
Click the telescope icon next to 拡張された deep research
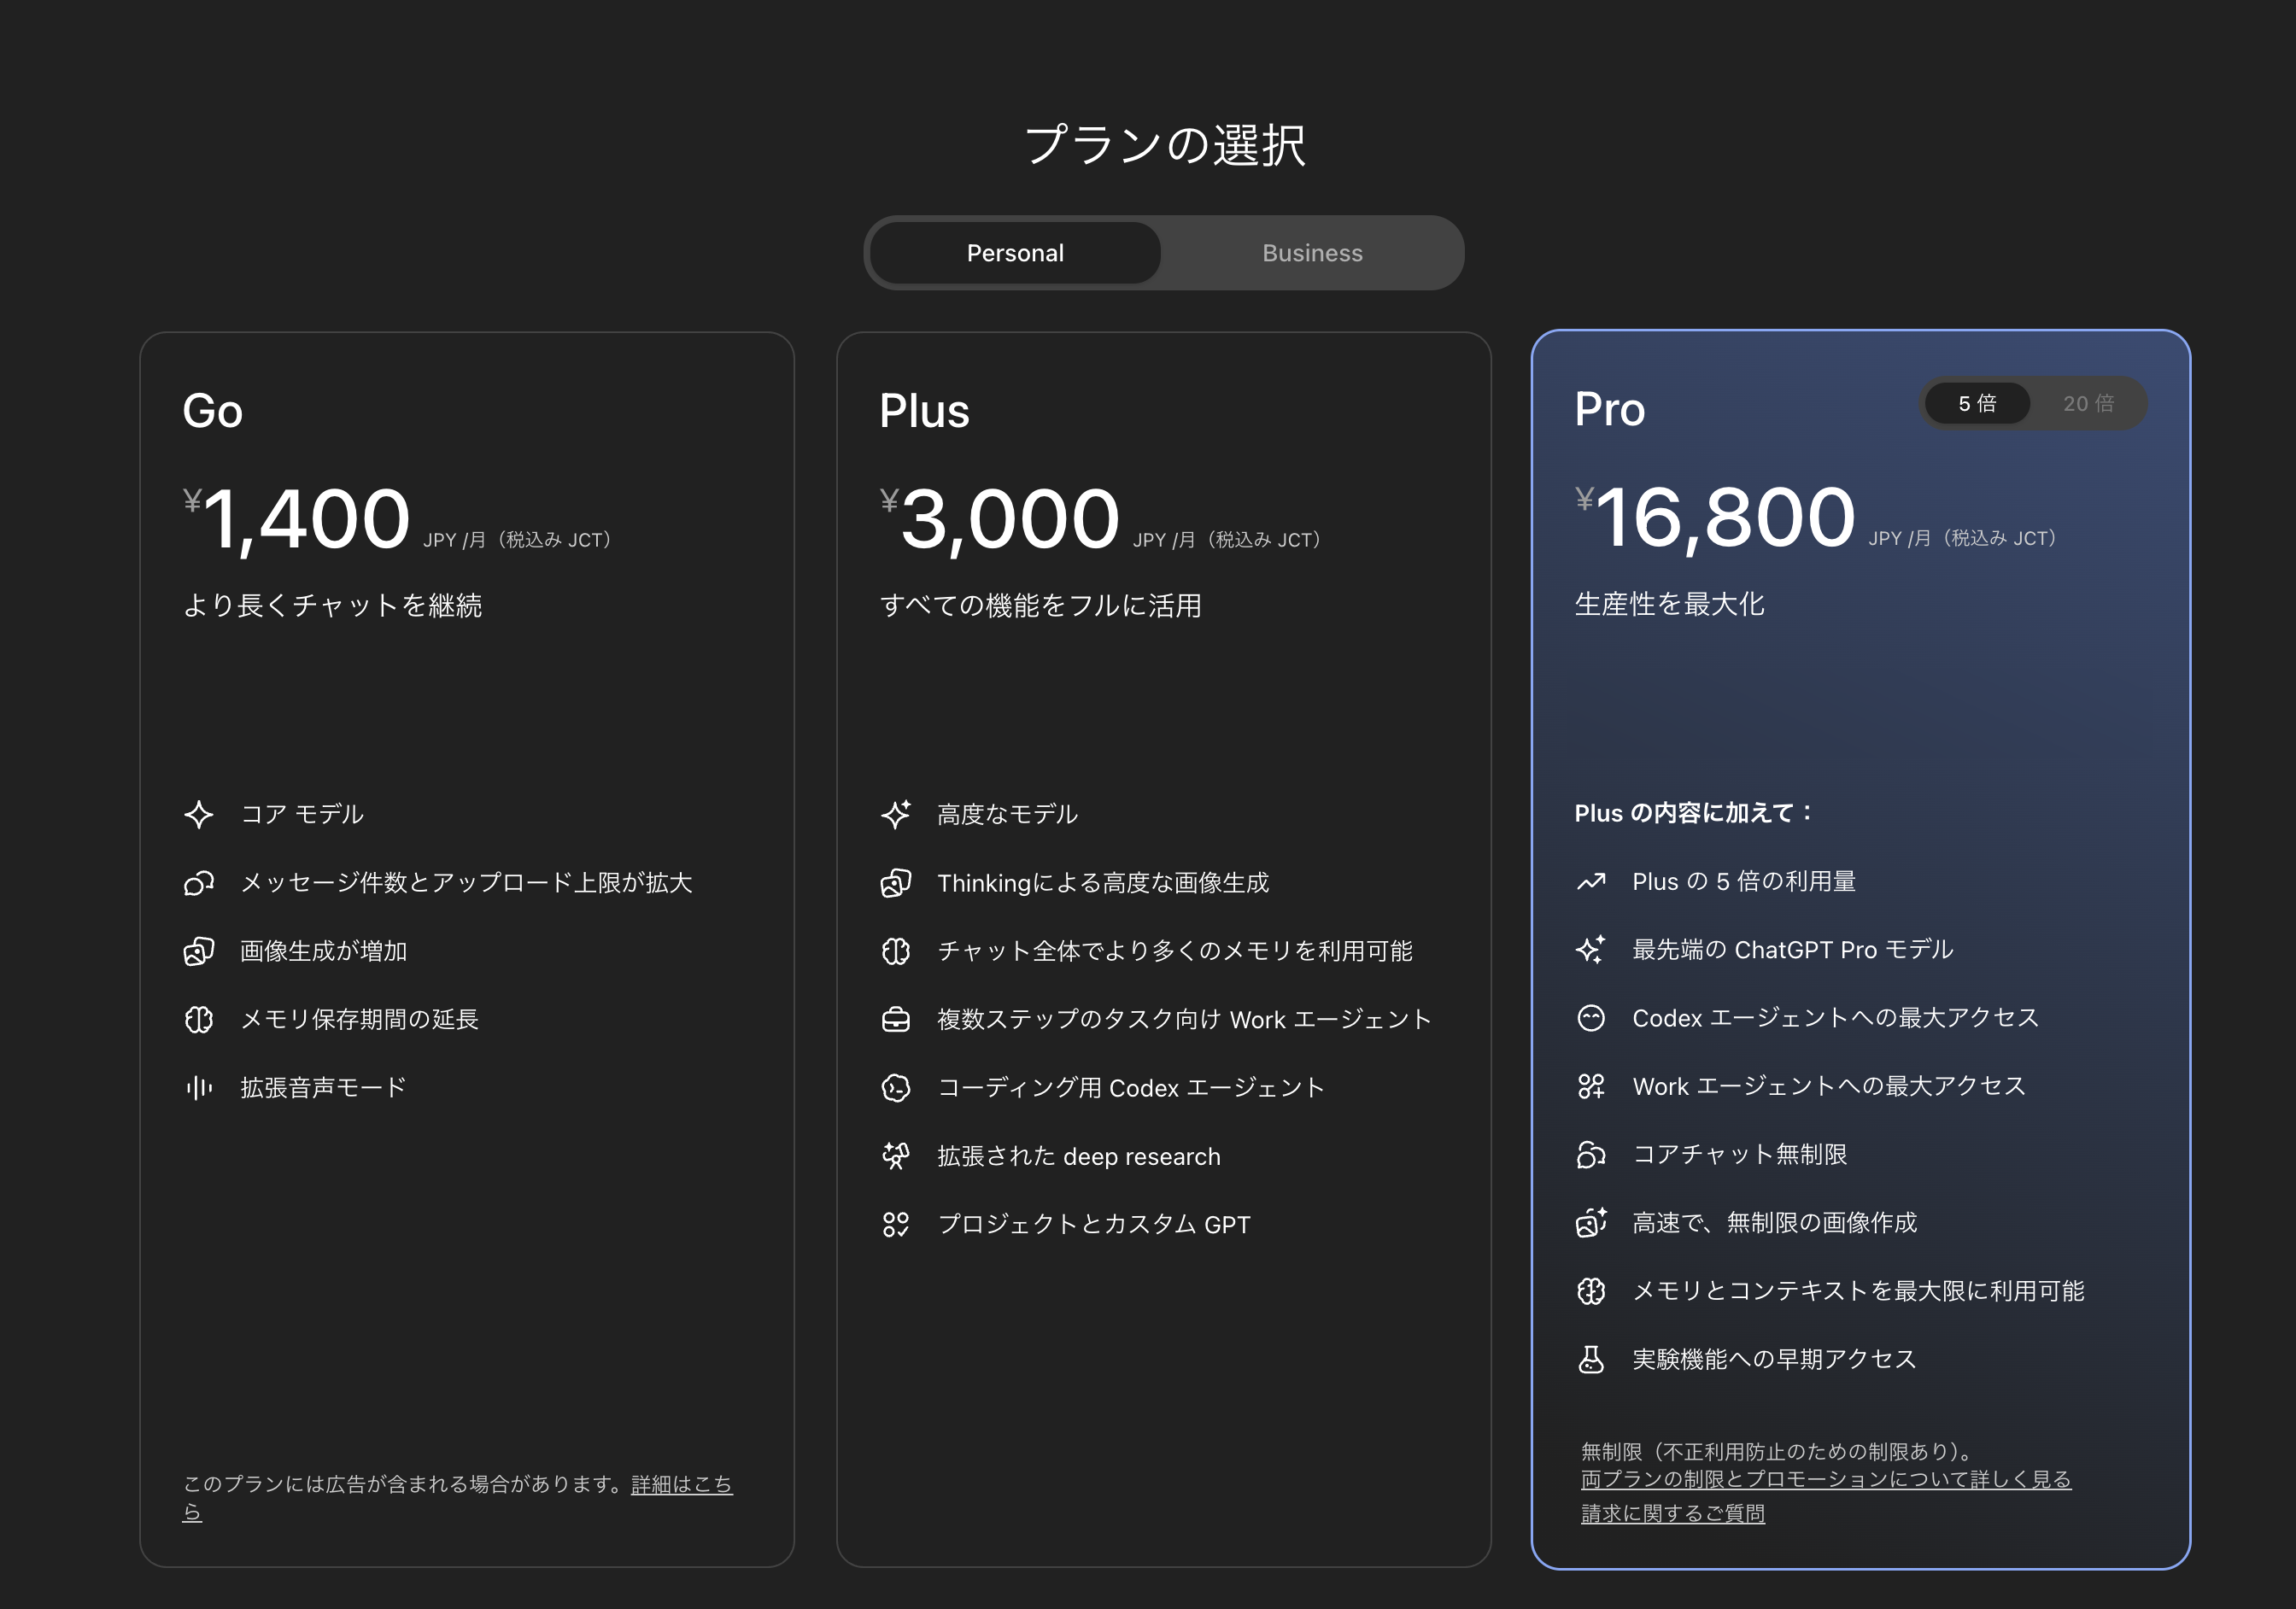pos(896,1156)
